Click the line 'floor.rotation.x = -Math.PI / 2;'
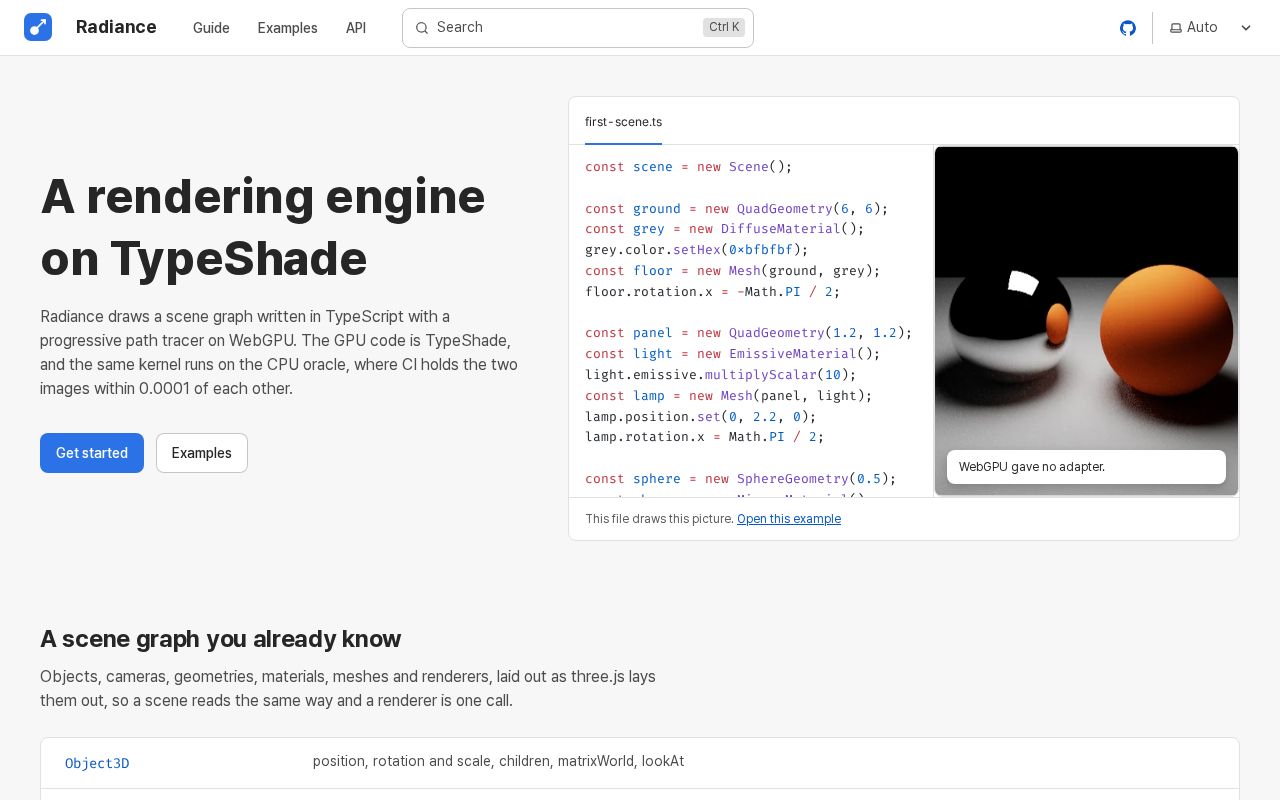1280x800 pixels. coord(713,292)
